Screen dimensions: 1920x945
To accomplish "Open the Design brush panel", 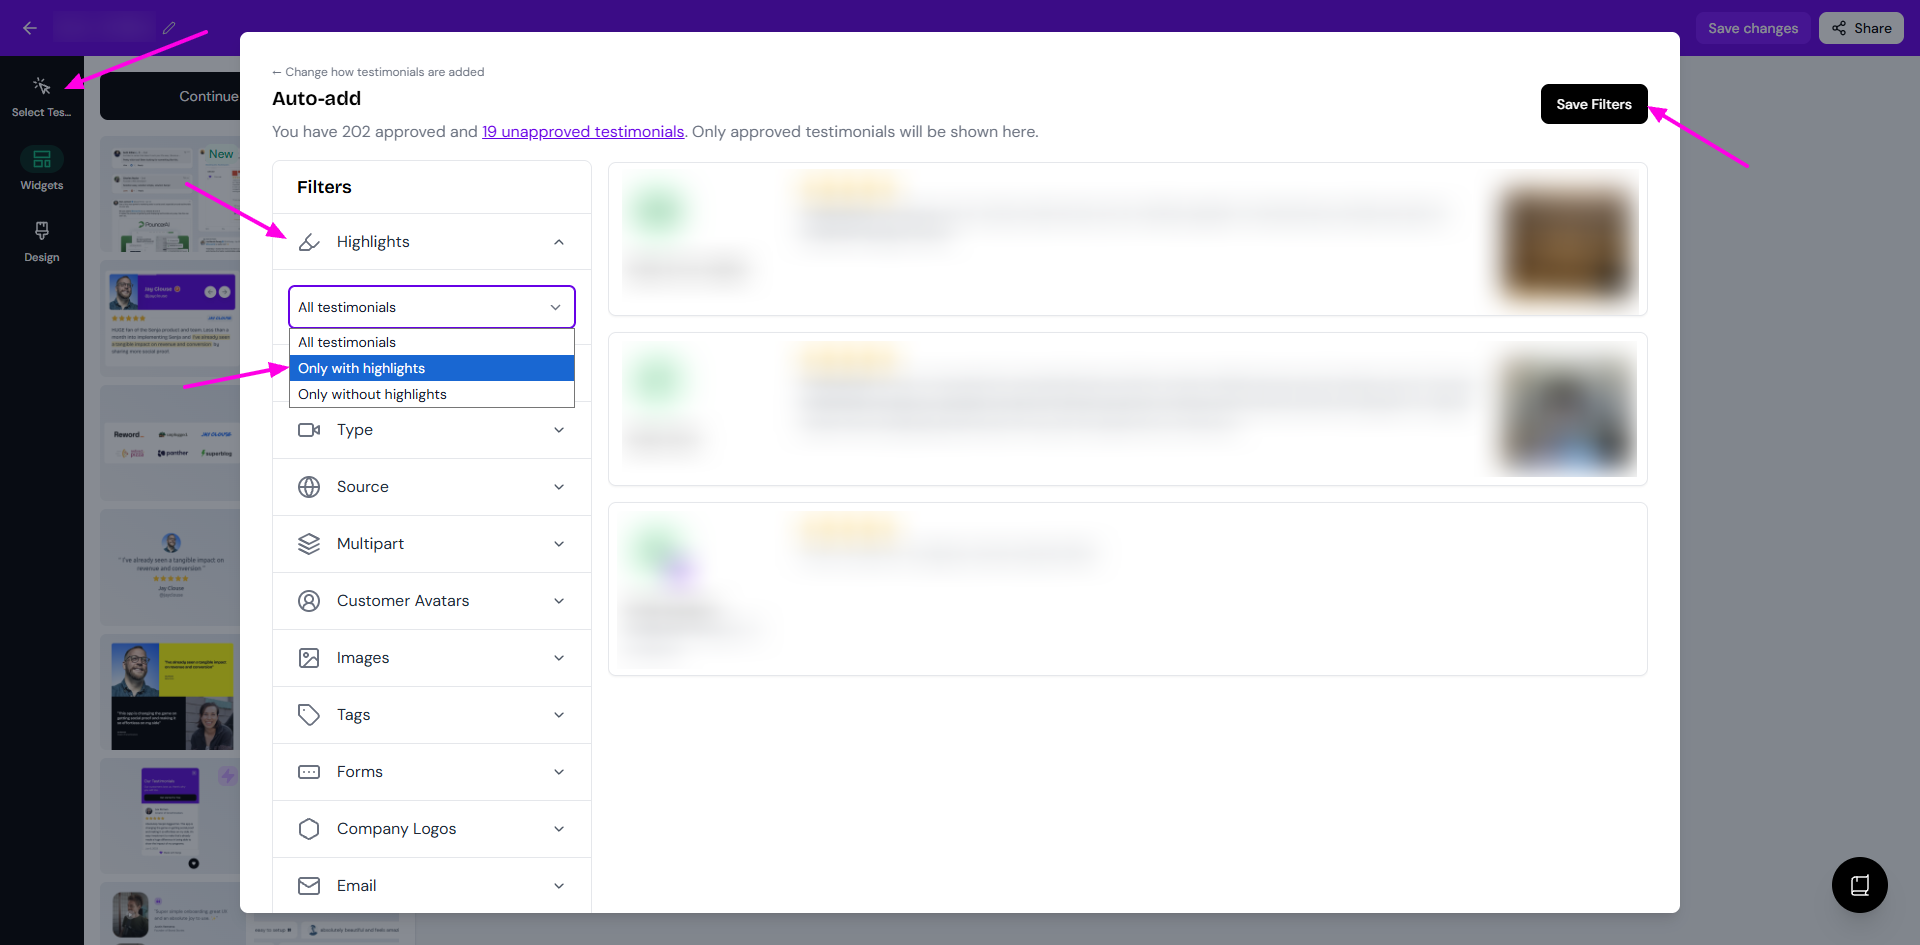I will tap(41, 231).
